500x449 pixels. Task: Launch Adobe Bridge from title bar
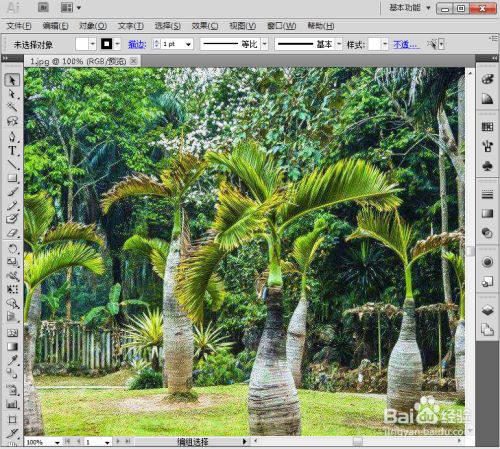43,7
